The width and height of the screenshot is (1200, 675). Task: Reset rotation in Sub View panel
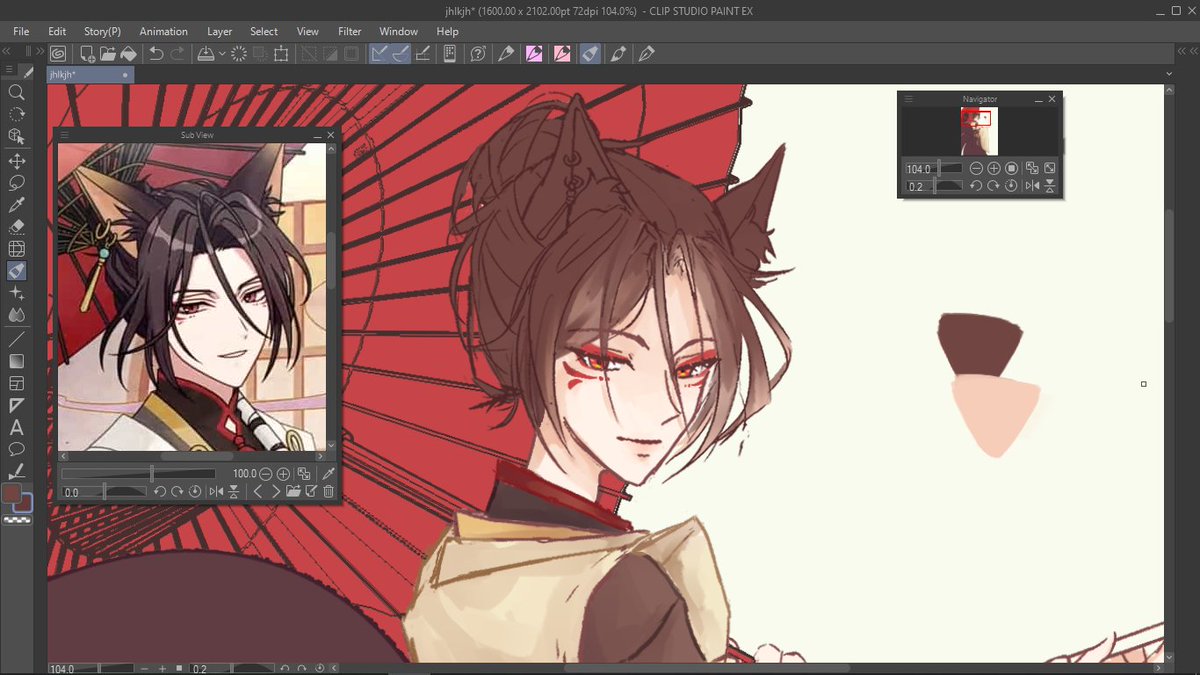[195, 491]
